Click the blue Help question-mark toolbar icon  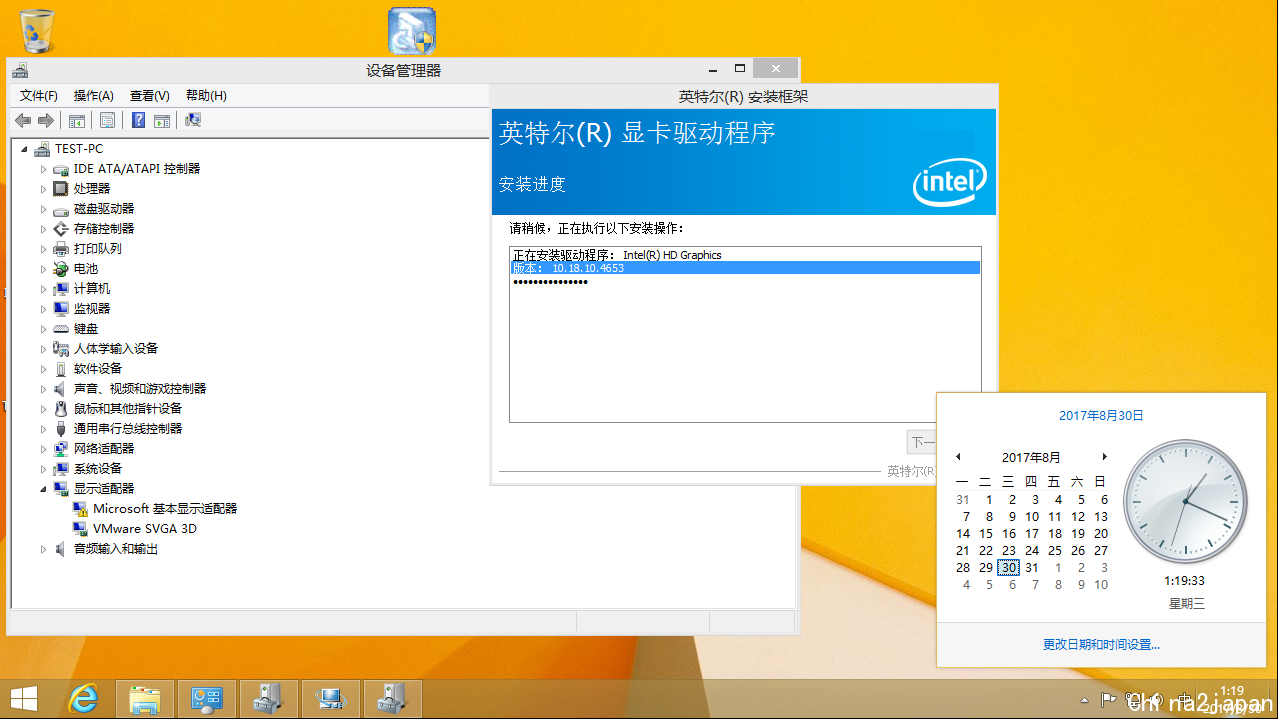pyautogui.click(x=138, y=121)
